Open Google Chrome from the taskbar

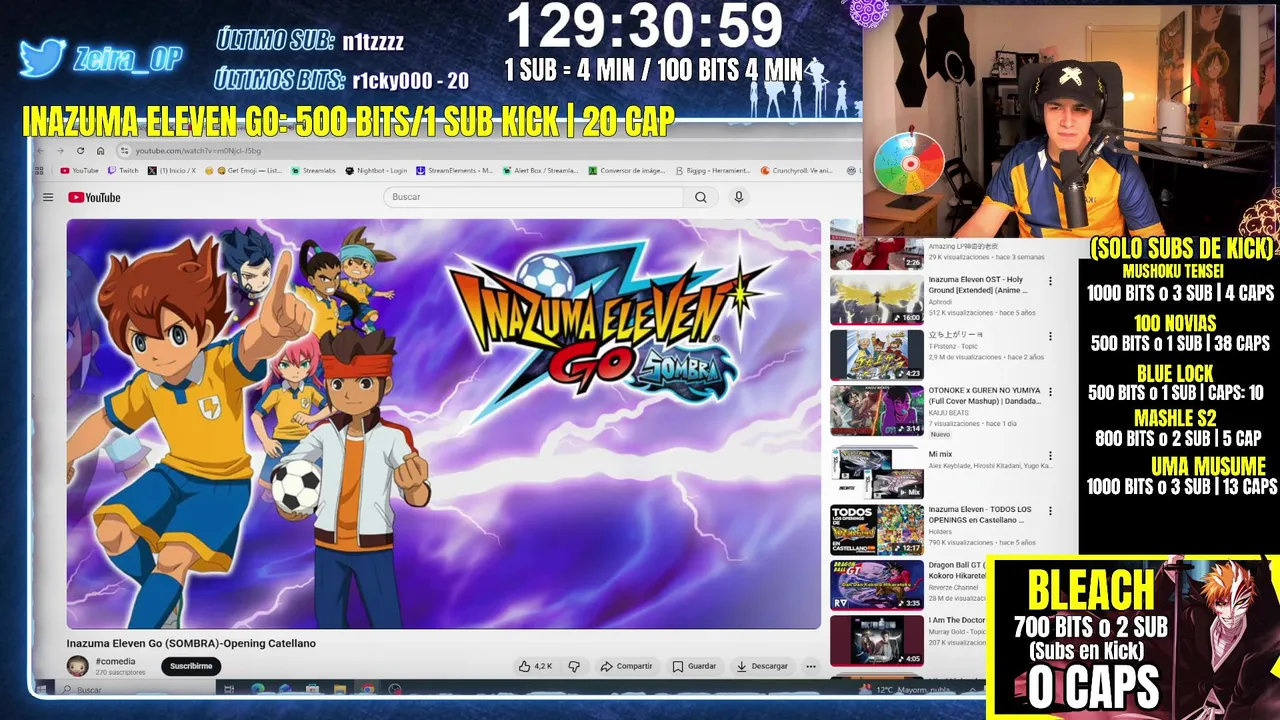pyautogui.click(x=368, y=689)
